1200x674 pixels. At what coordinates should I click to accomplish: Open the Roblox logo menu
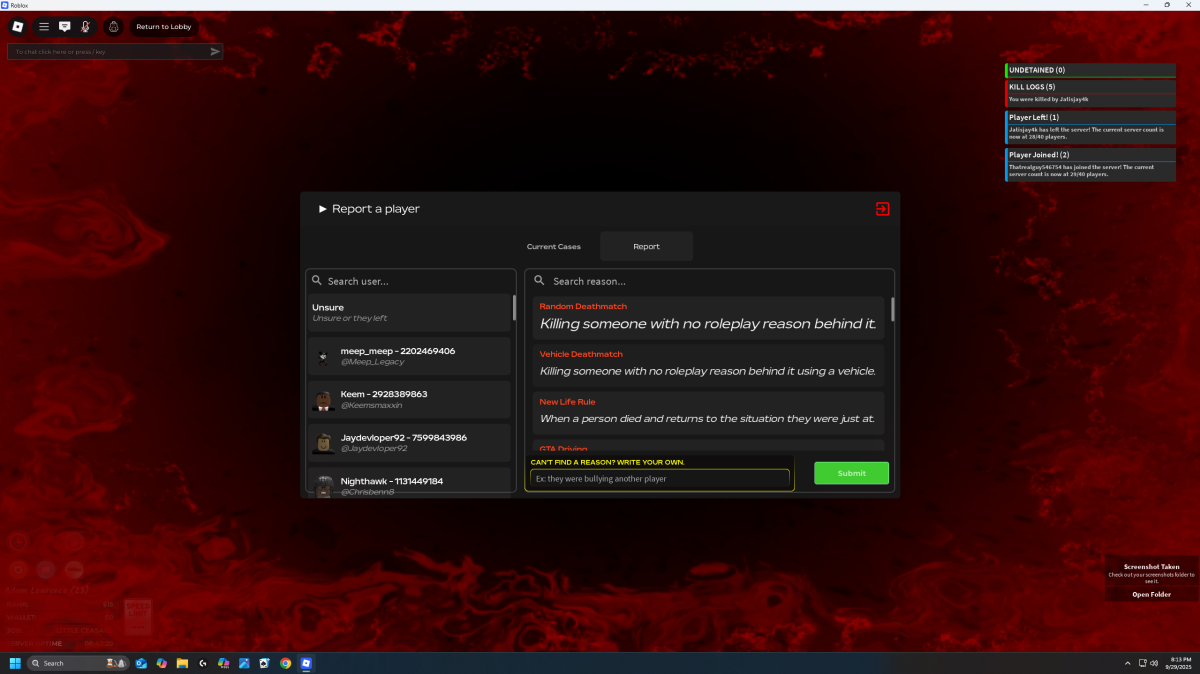pos(17,27)
